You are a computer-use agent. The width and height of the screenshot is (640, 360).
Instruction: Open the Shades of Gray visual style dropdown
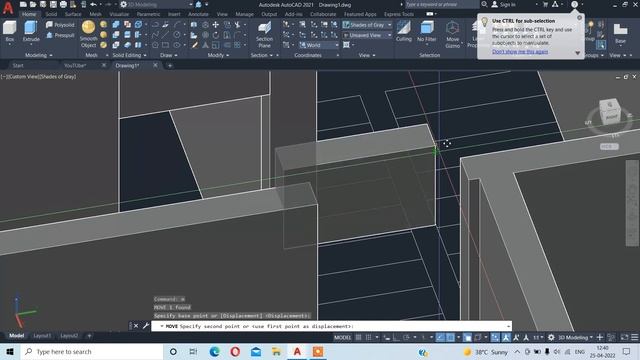click(367, 25)
